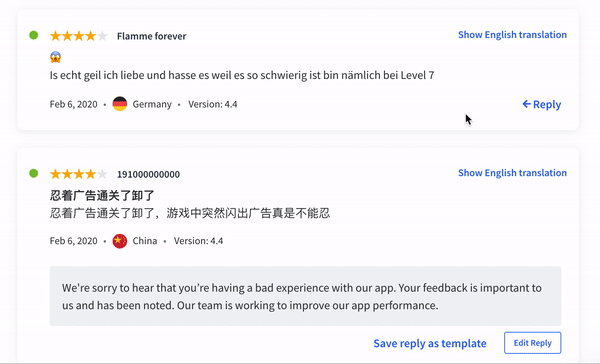Viewport: 600px width, 364px height.
Task: Click the Feb 6, 2020 date of the China review
Action: tap(73, 241)
